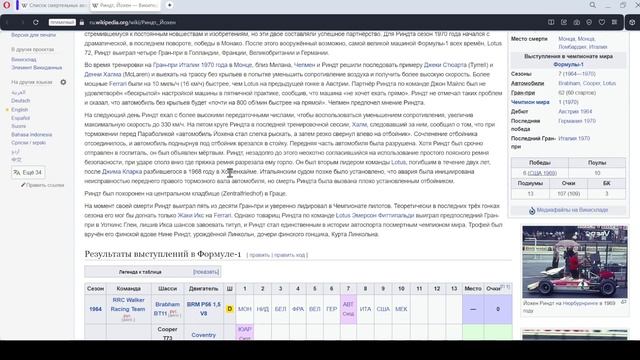The width and height of the screenshot is (640, 360).
Task: Open the Opera main menu logo
Action: point(7,5)
